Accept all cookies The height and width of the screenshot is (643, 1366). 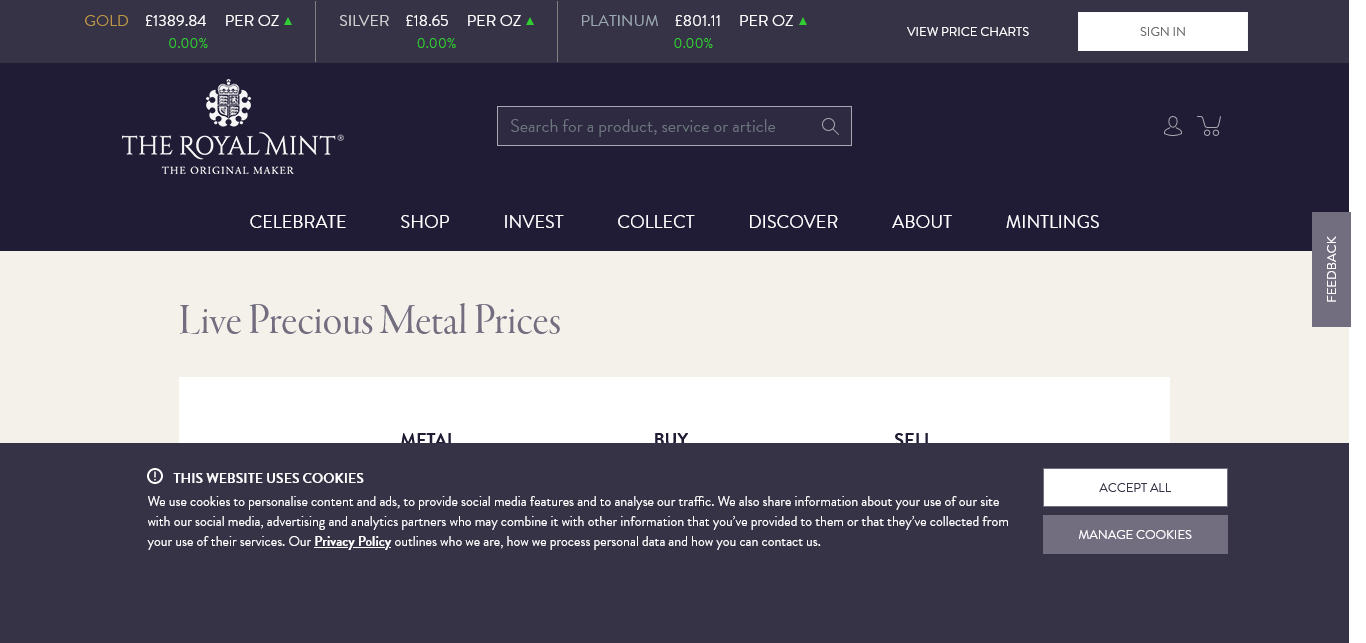tap(1135, 488)
